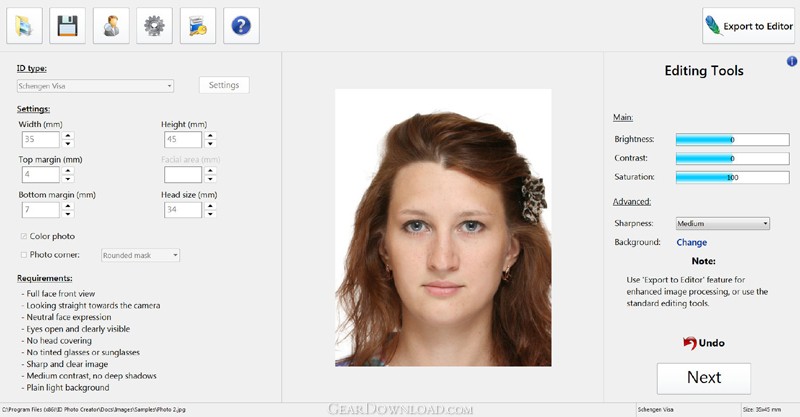Screen dimensions: 800x417
Task: Toggle the Color photo checkbox
Action: [x=23, y=236]
